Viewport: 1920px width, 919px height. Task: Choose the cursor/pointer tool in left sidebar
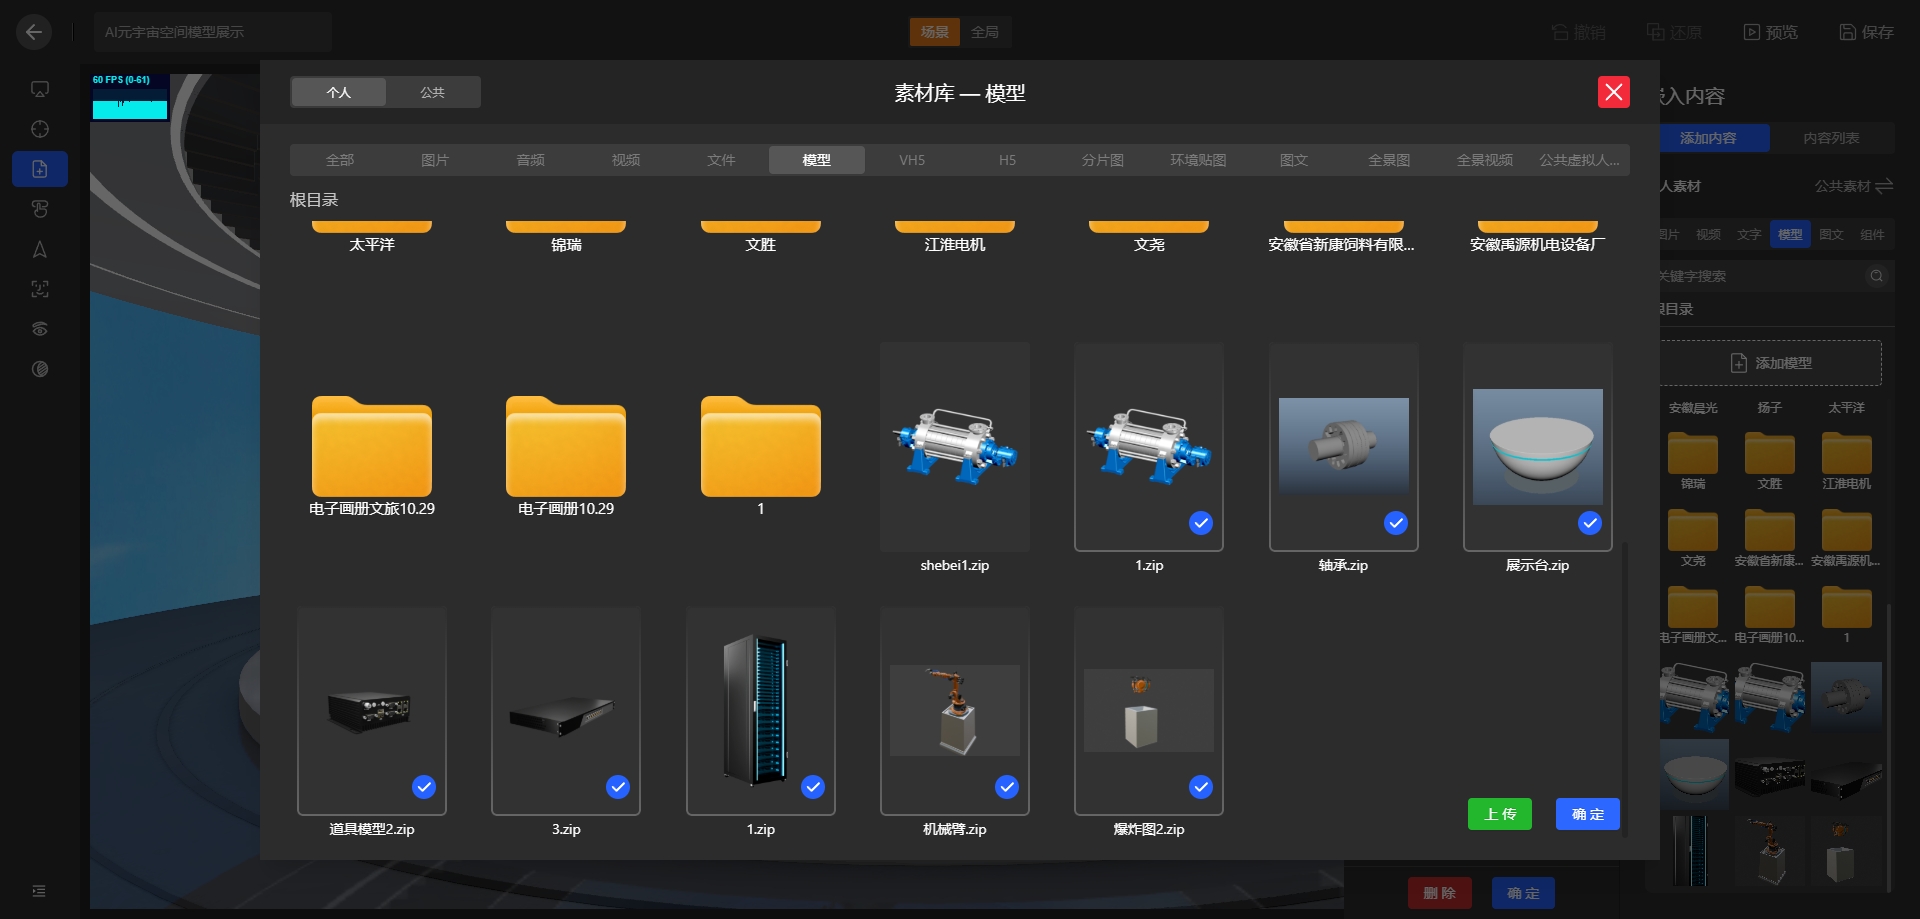(39, 249)
